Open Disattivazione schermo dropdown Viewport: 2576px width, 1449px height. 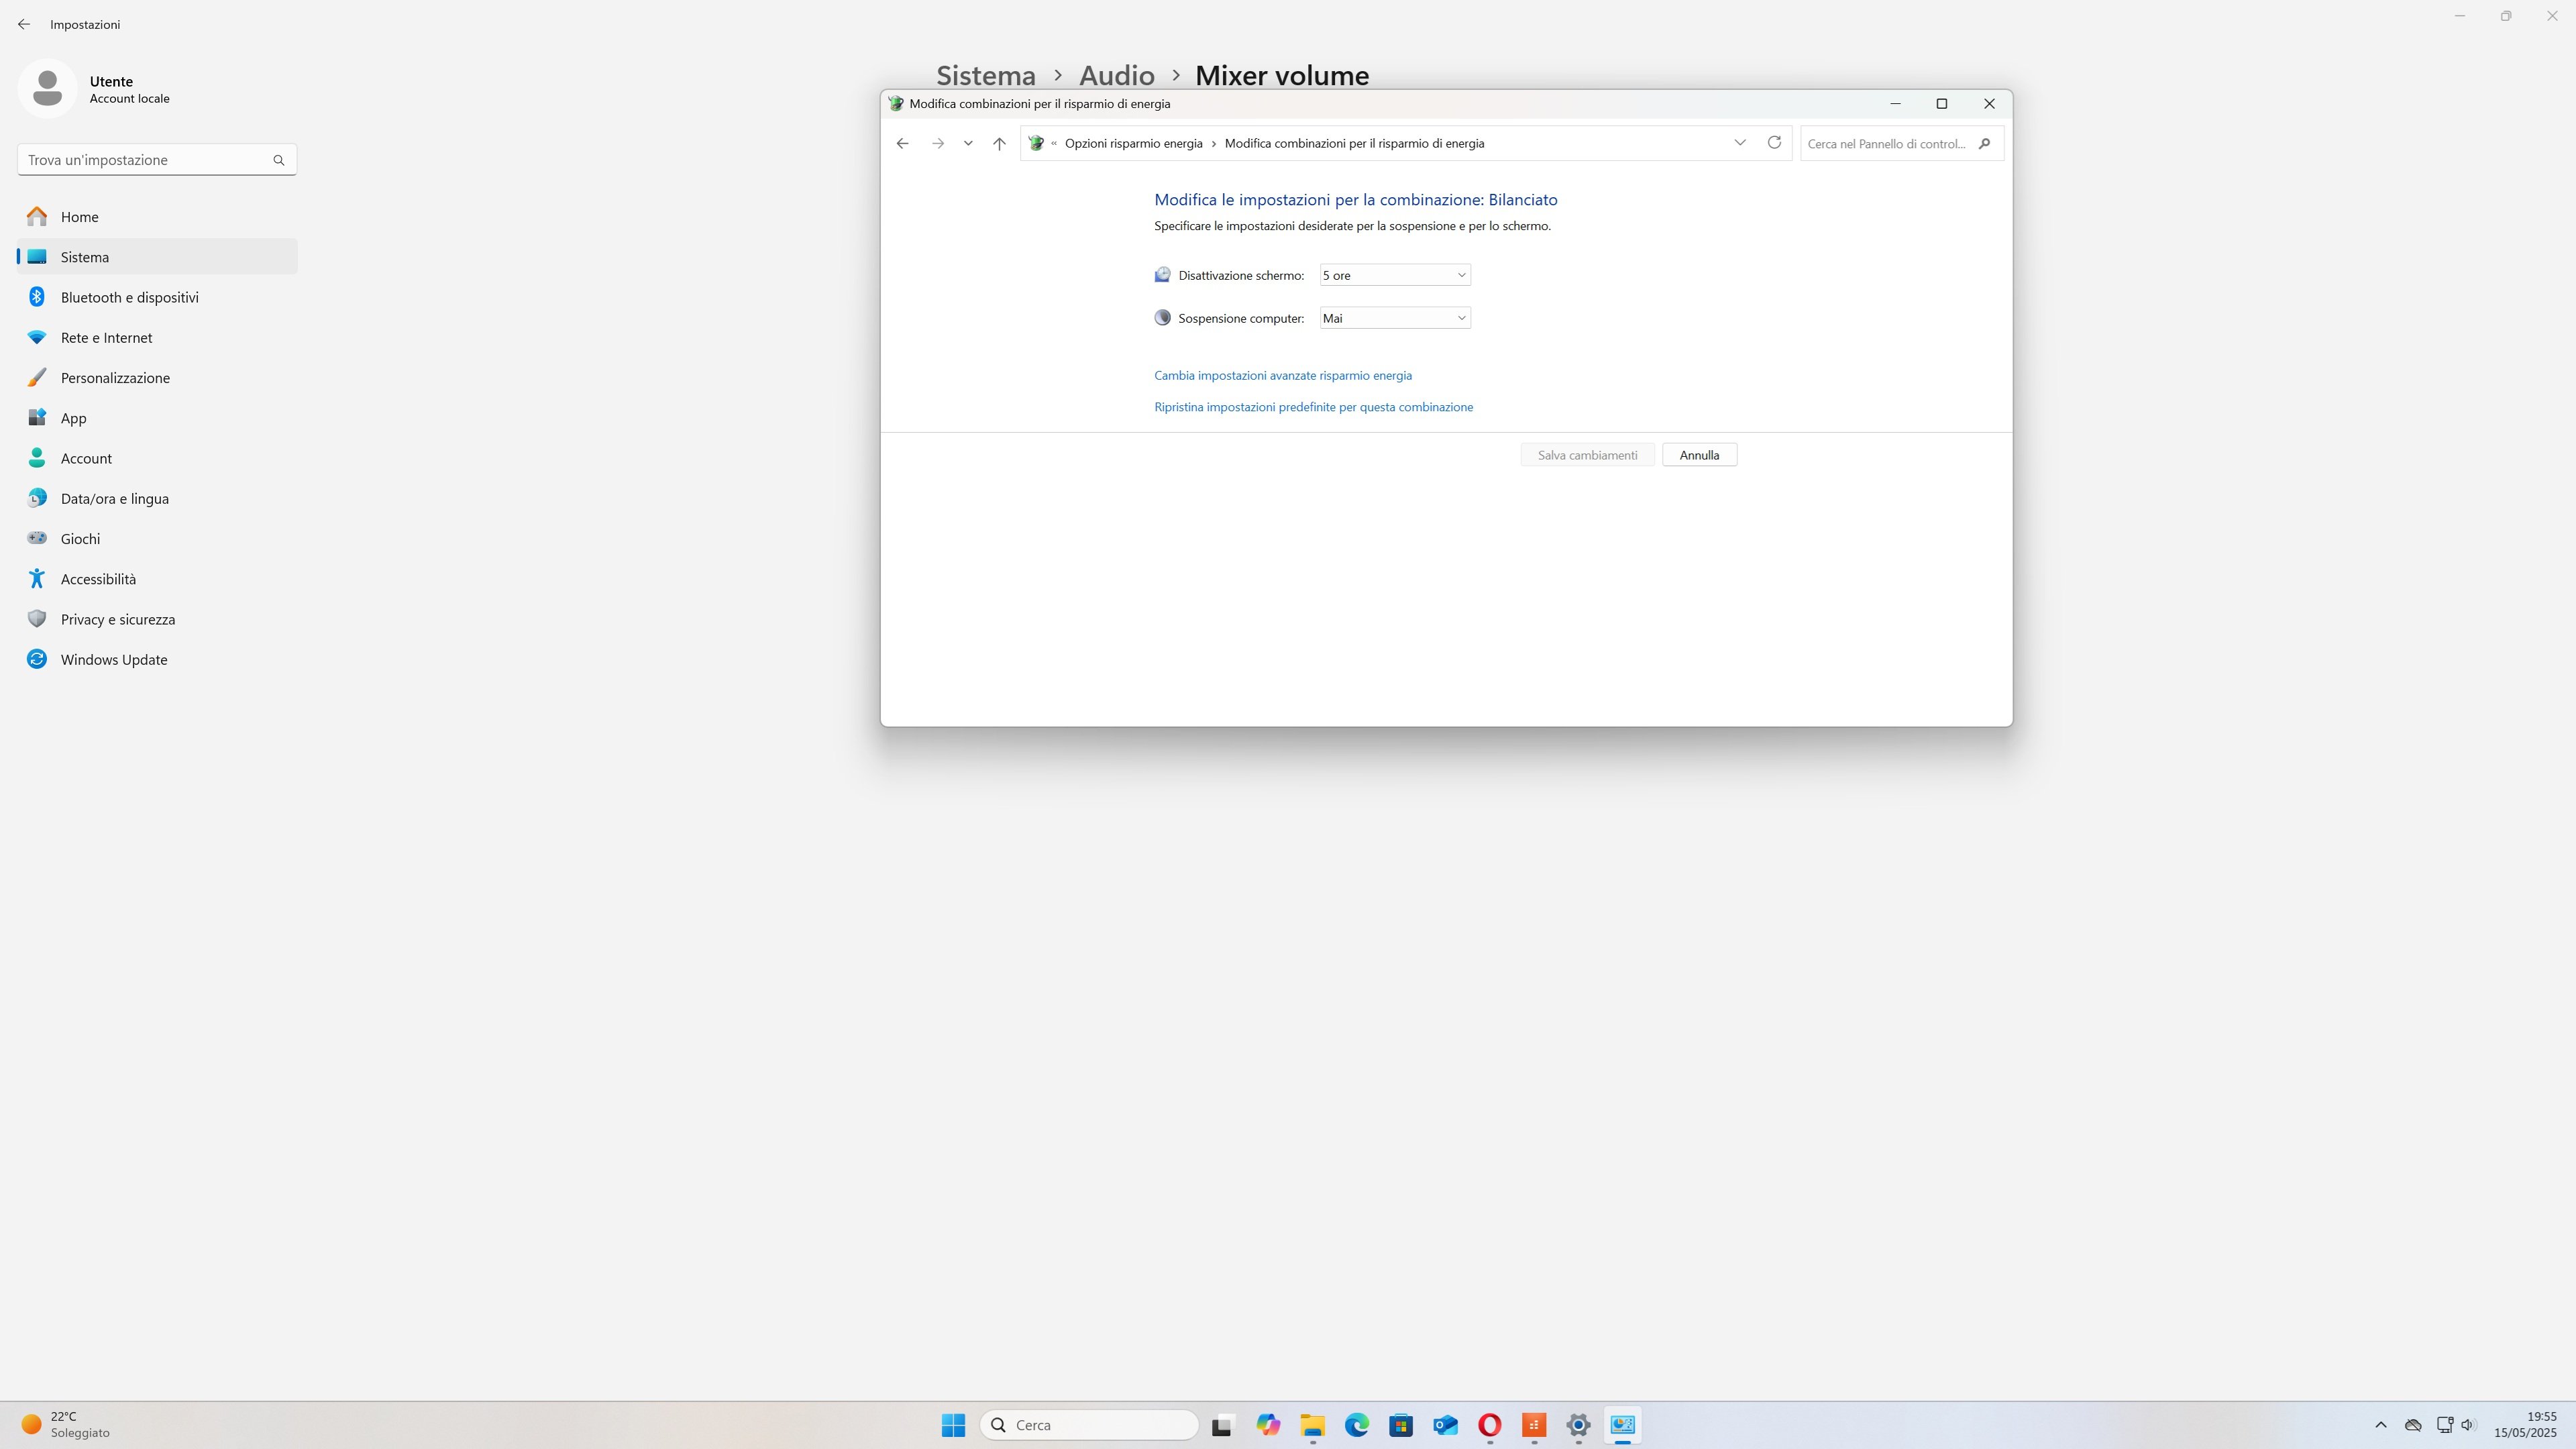pos(1395,275)
